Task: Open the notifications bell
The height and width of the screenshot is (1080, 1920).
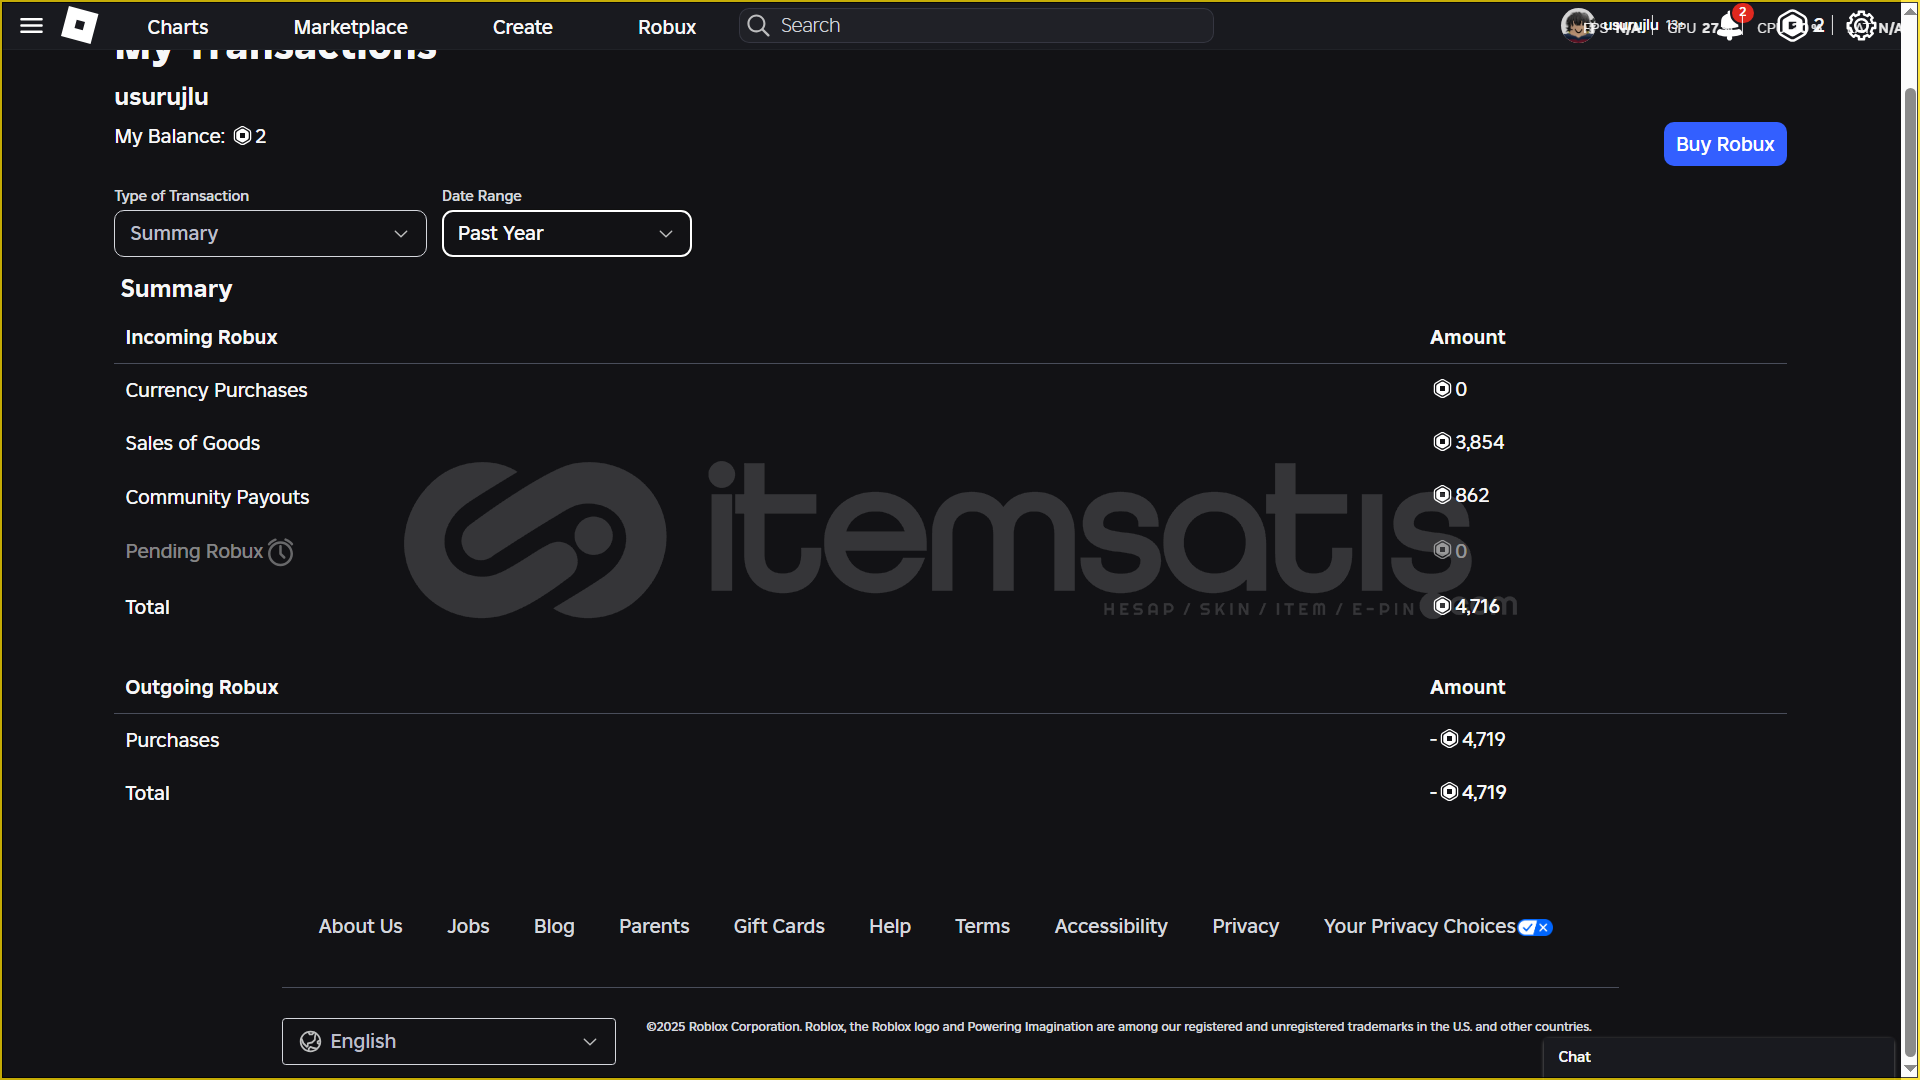Action: [x=1729, y=27]
